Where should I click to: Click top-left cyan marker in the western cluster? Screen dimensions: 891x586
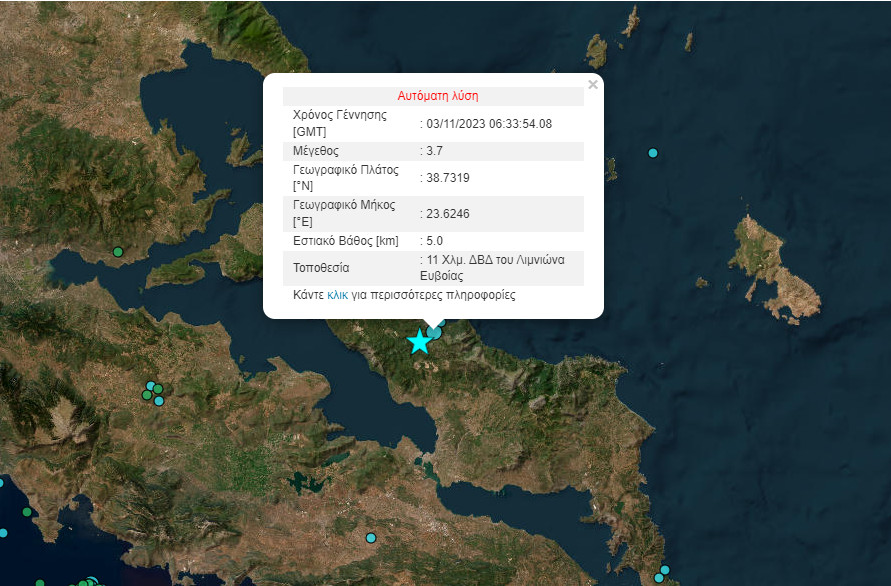click(x=151, y=386)
